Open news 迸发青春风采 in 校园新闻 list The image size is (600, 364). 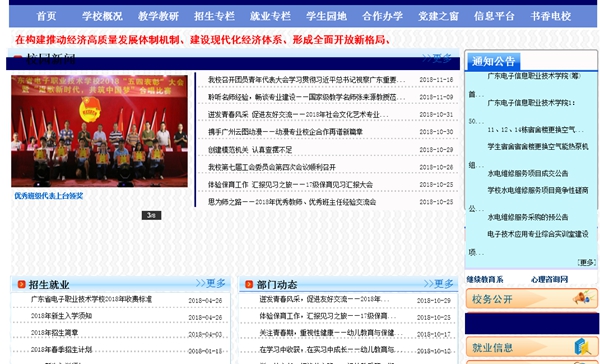298,114
